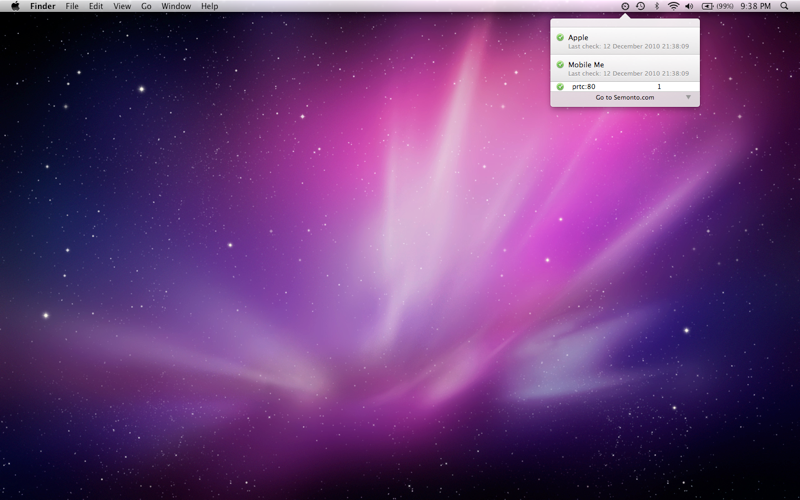The height and width of the screenshot is (500, 800).
Task: Select the prtc:80 row
Action: (625, 87)
